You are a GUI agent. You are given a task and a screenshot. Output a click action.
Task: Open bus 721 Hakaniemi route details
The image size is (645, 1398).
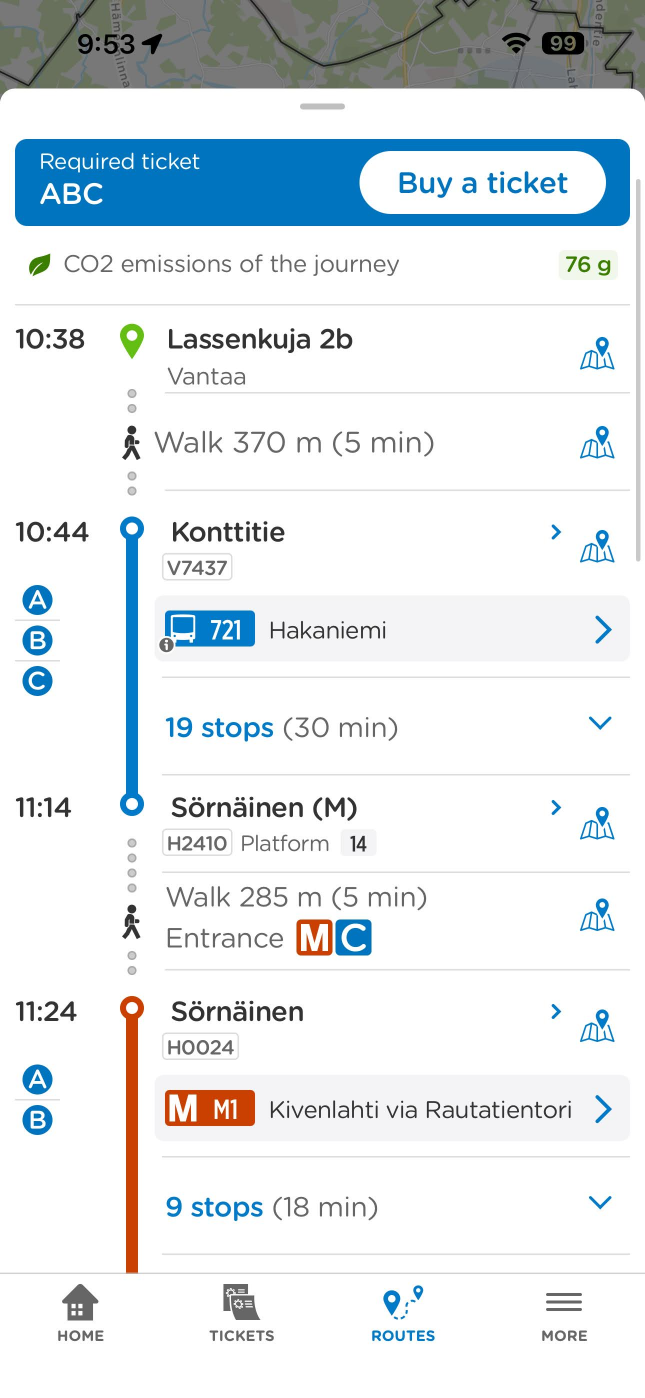(392, 629)
